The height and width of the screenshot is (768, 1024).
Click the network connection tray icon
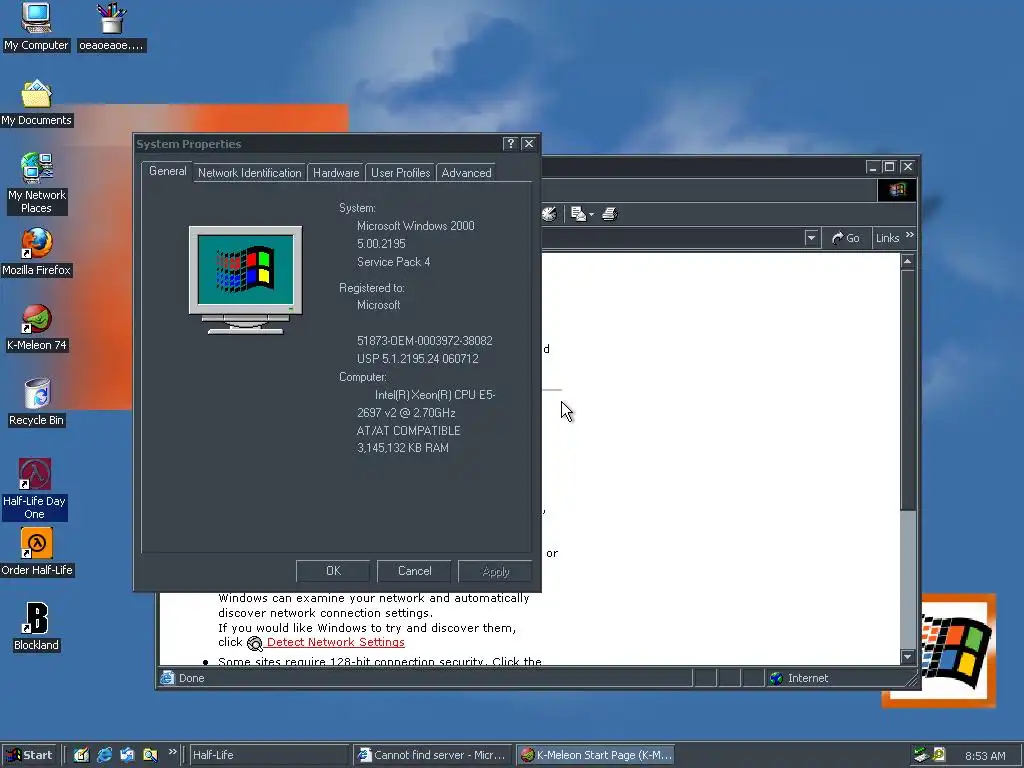(921, 755)
